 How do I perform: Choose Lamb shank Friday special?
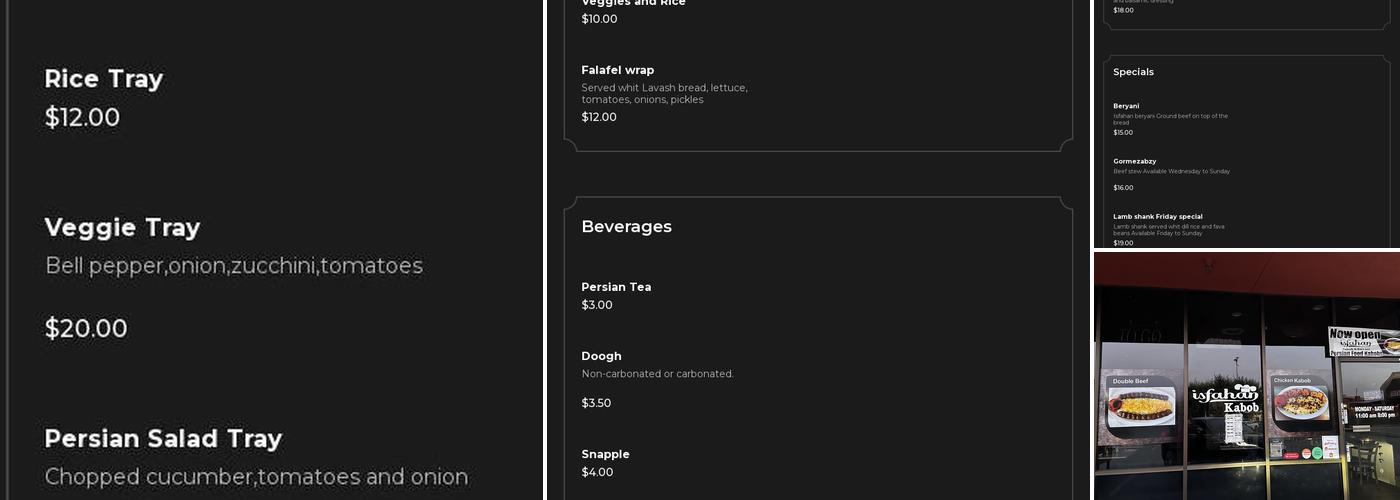pos(1157,216)
